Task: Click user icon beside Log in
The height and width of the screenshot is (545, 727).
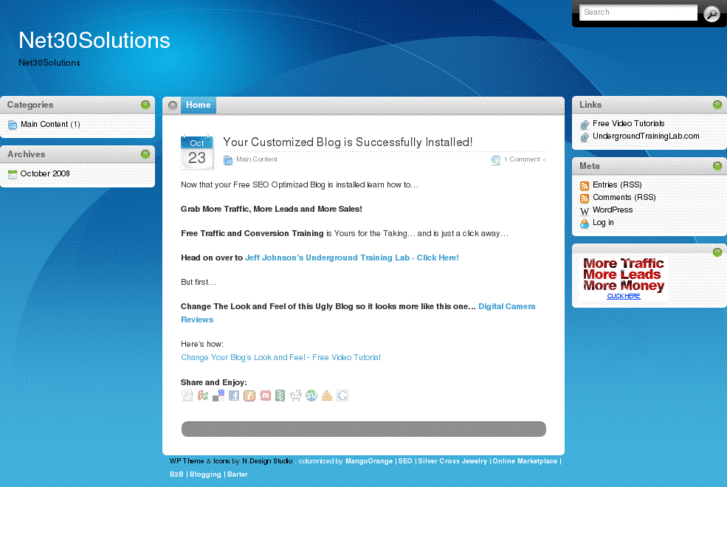Action: pos(585,223)
